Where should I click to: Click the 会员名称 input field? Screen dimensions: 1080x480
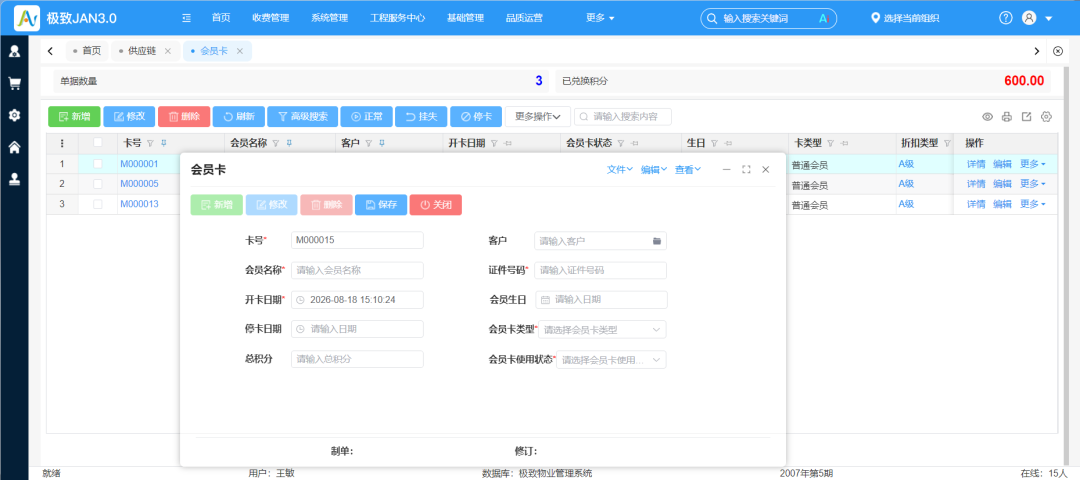point(357,271)
